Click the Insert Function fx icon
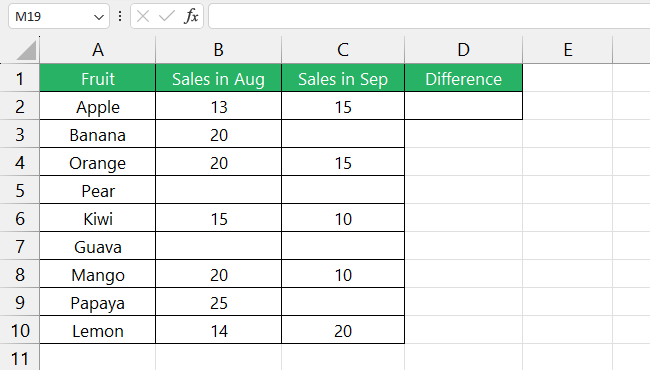 pos(191,16)
